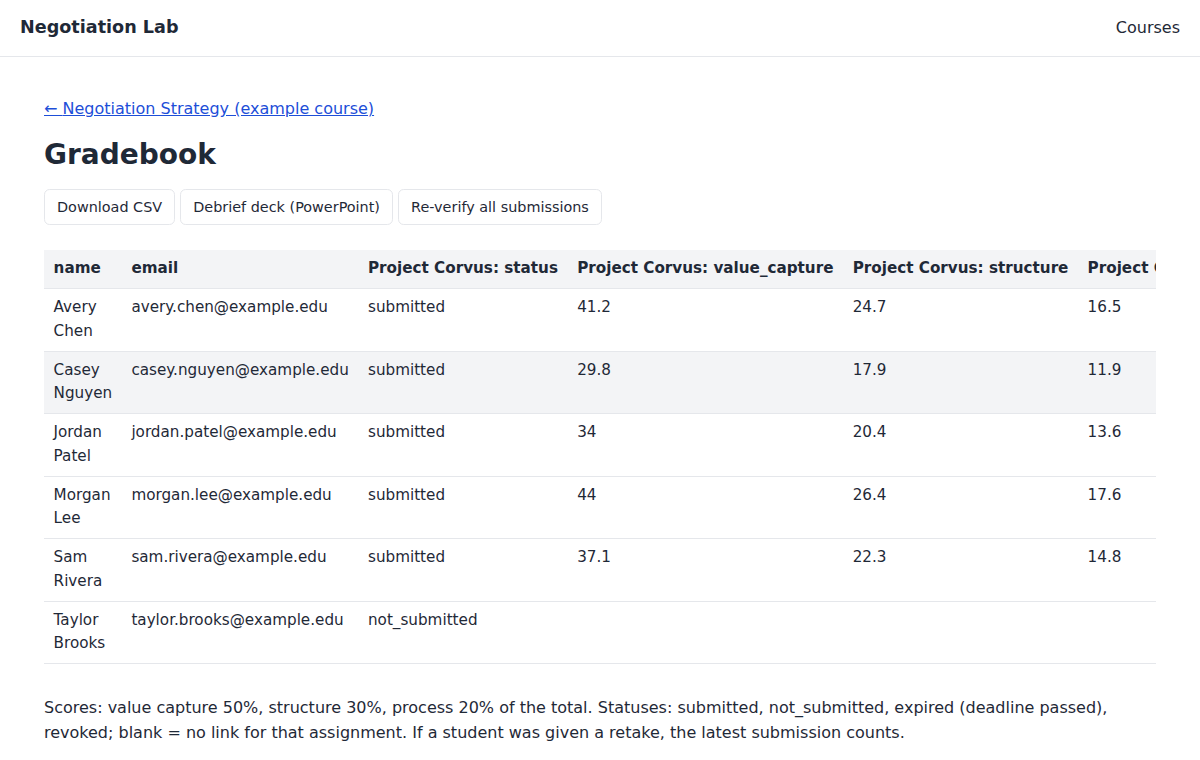This screenshot has height=760, width=1200.
Task: Select the Avery Chen name cell
Action: [83, 319]
